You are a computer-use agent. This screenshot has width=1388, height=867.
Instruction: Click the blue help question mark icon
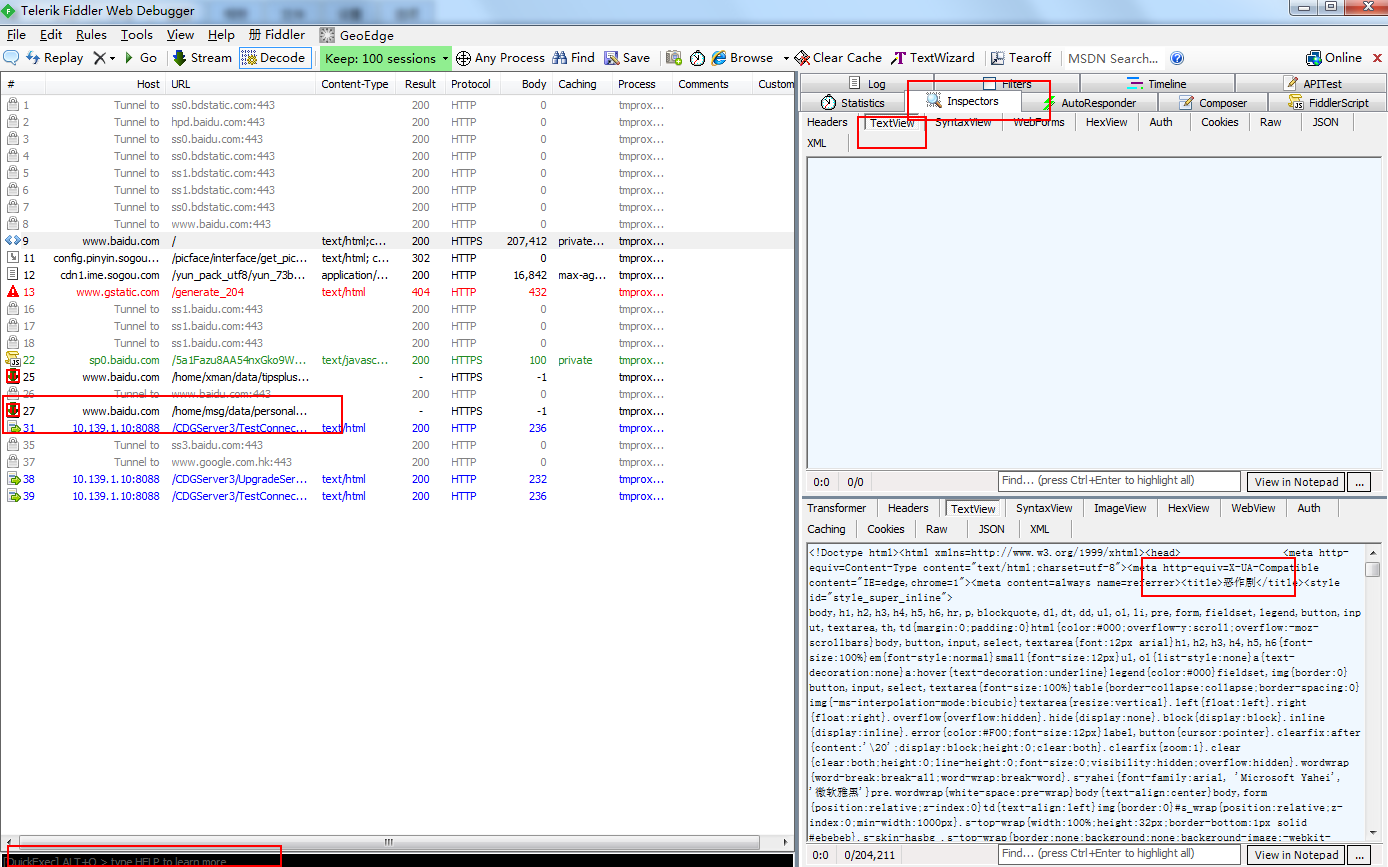(1177, 58)
